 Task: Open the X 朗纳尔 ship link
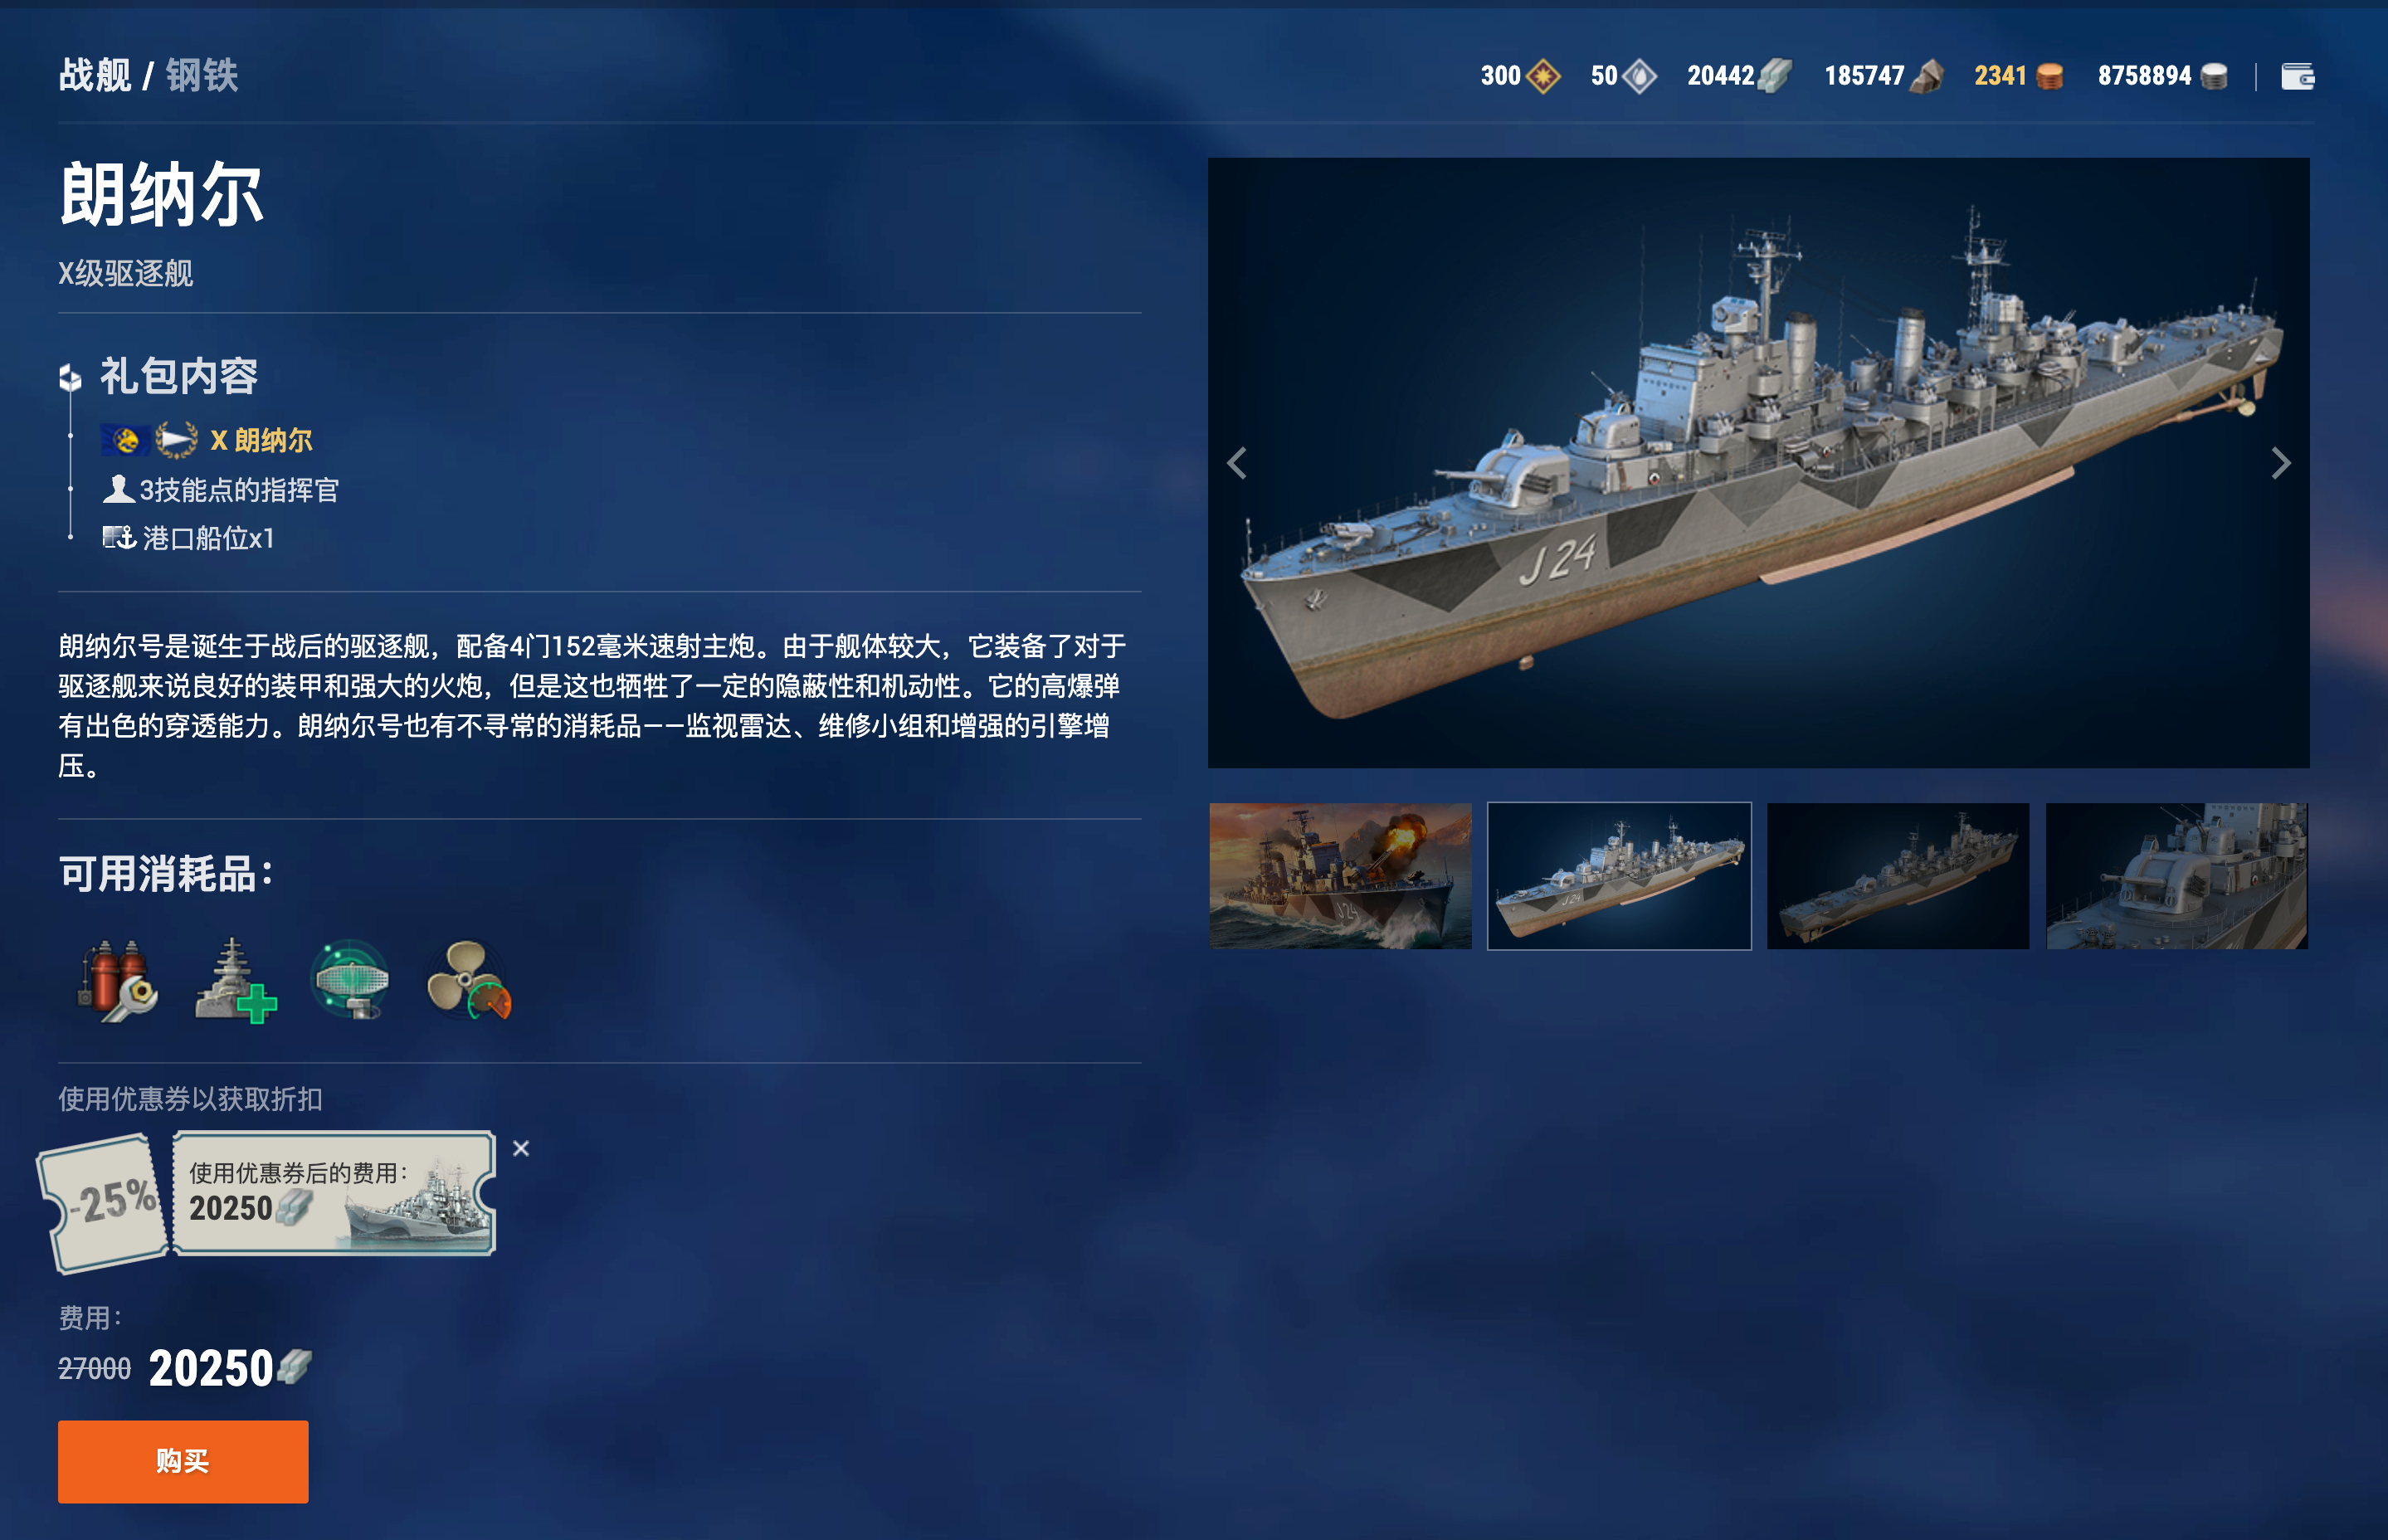click(261, 440)
